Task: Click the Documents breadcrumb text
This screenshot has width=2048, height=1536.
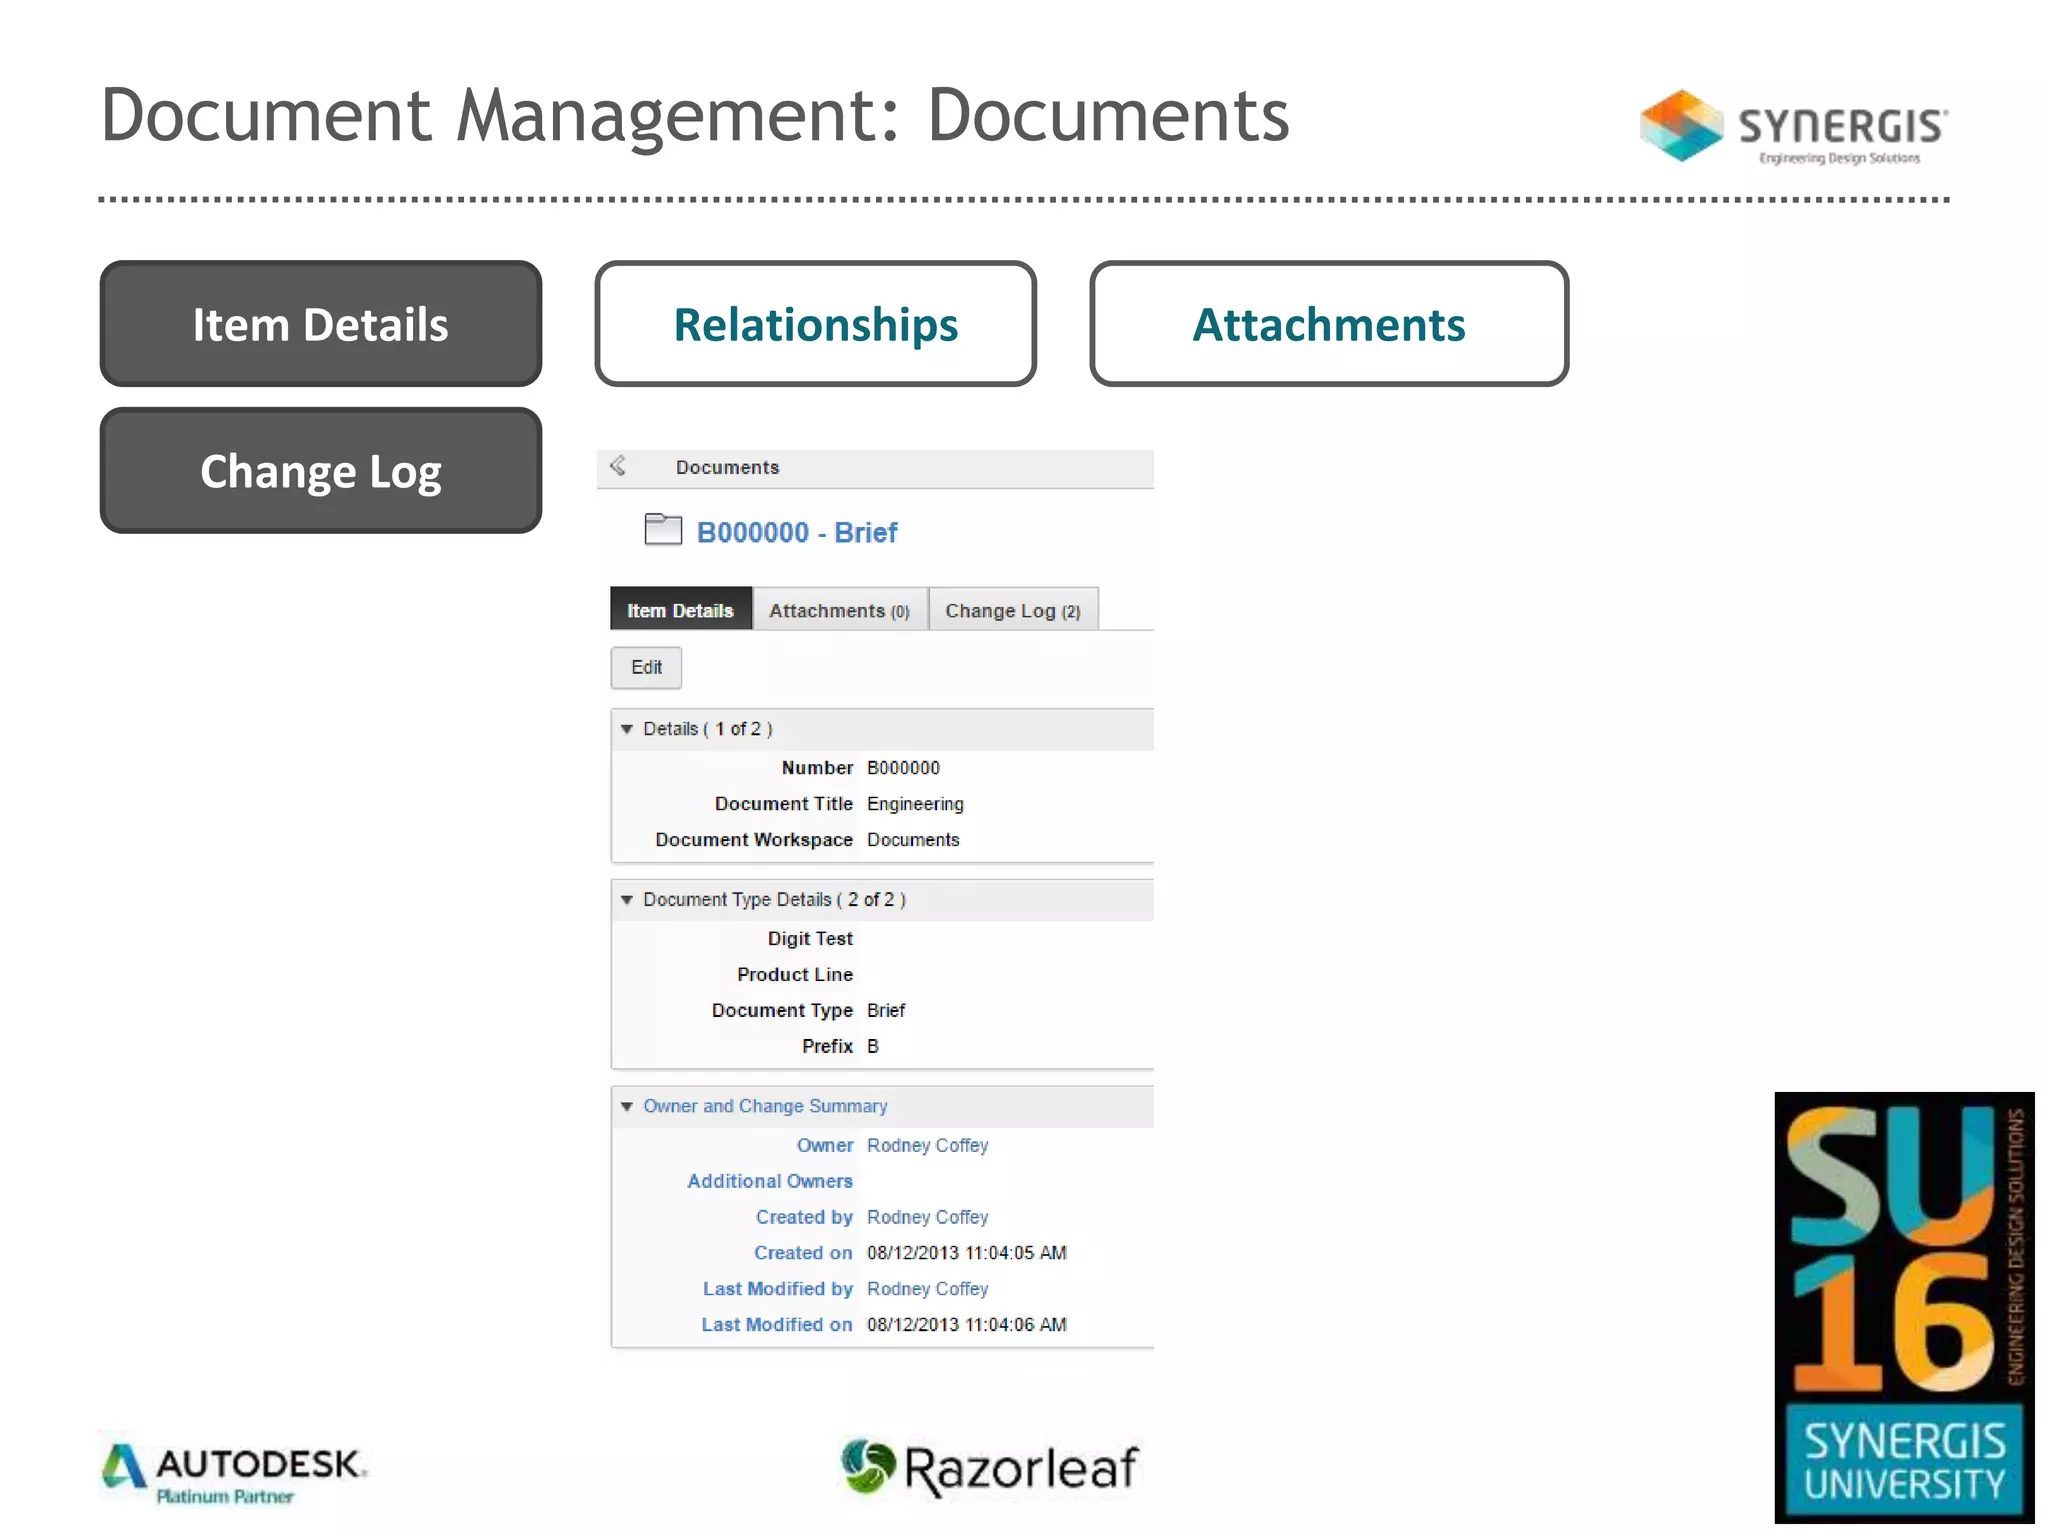Action: pos(727,467)
